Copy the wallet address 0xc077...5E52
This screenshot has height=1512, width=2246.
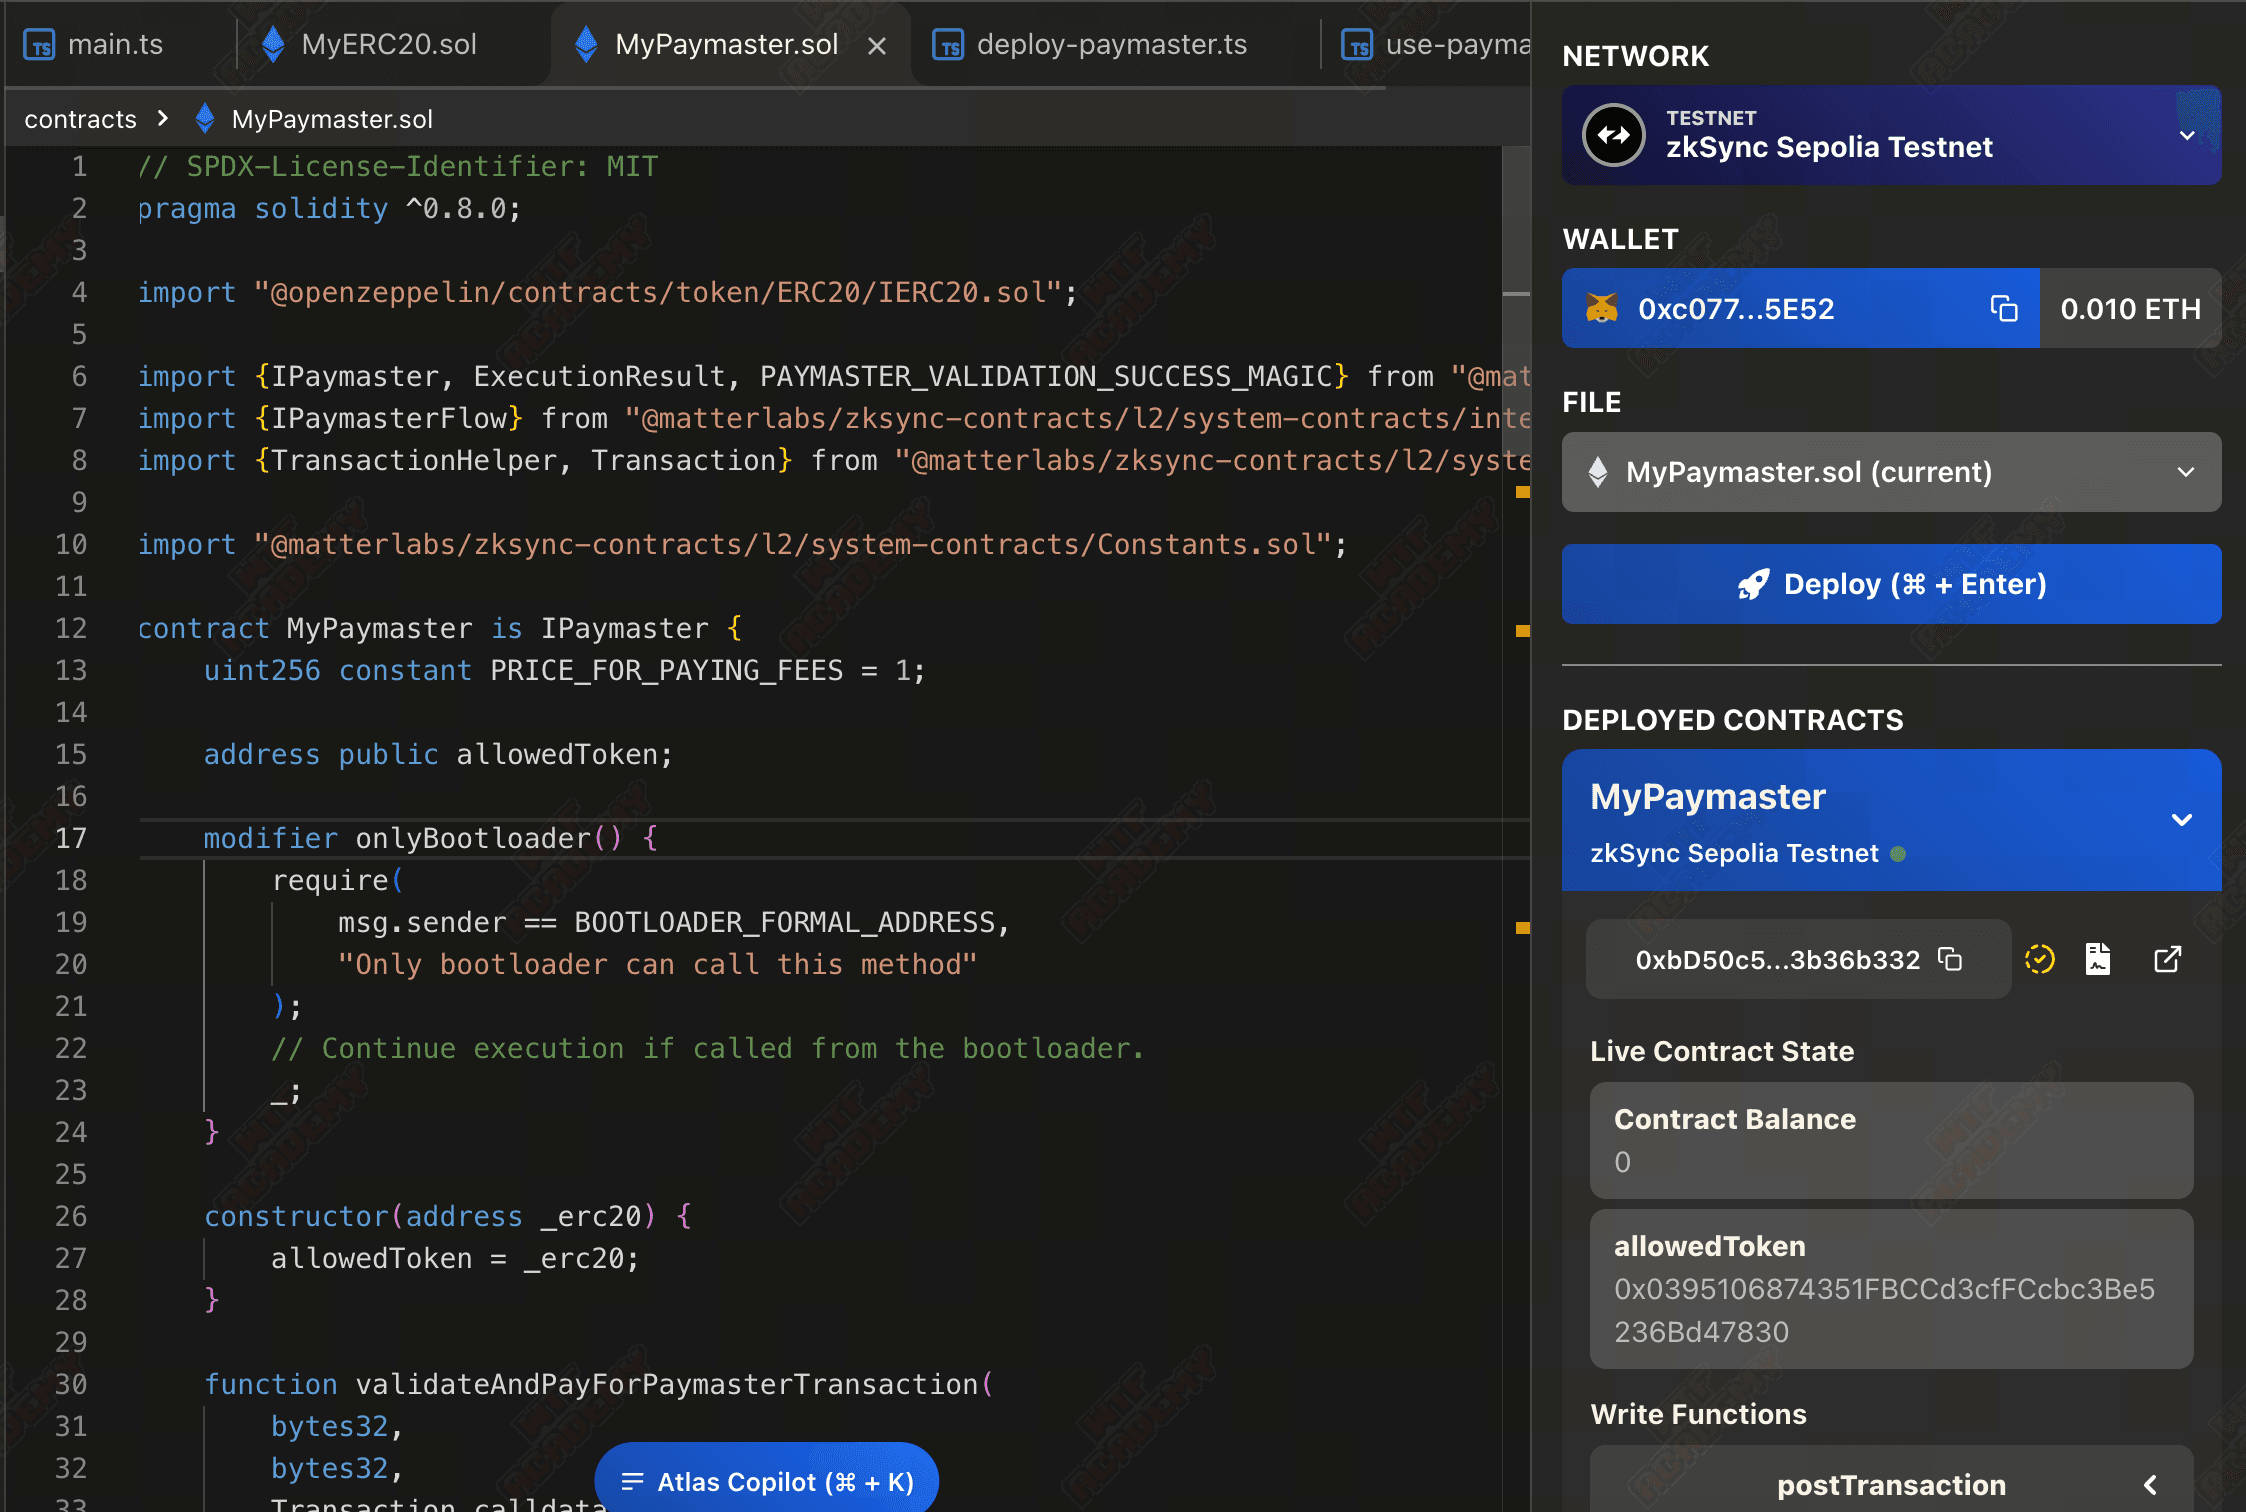coord(2003,309)
